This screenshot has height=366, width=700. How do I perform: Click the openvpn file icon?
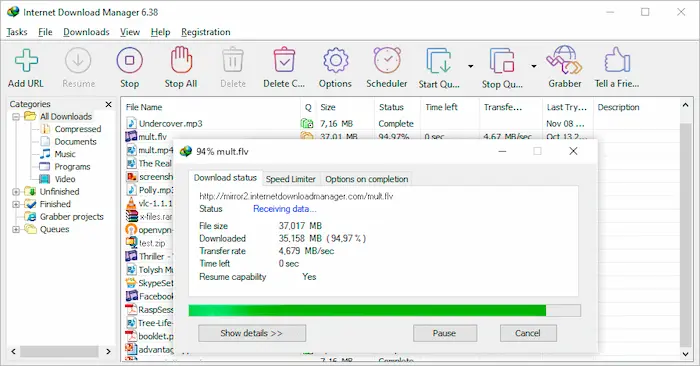131,230
